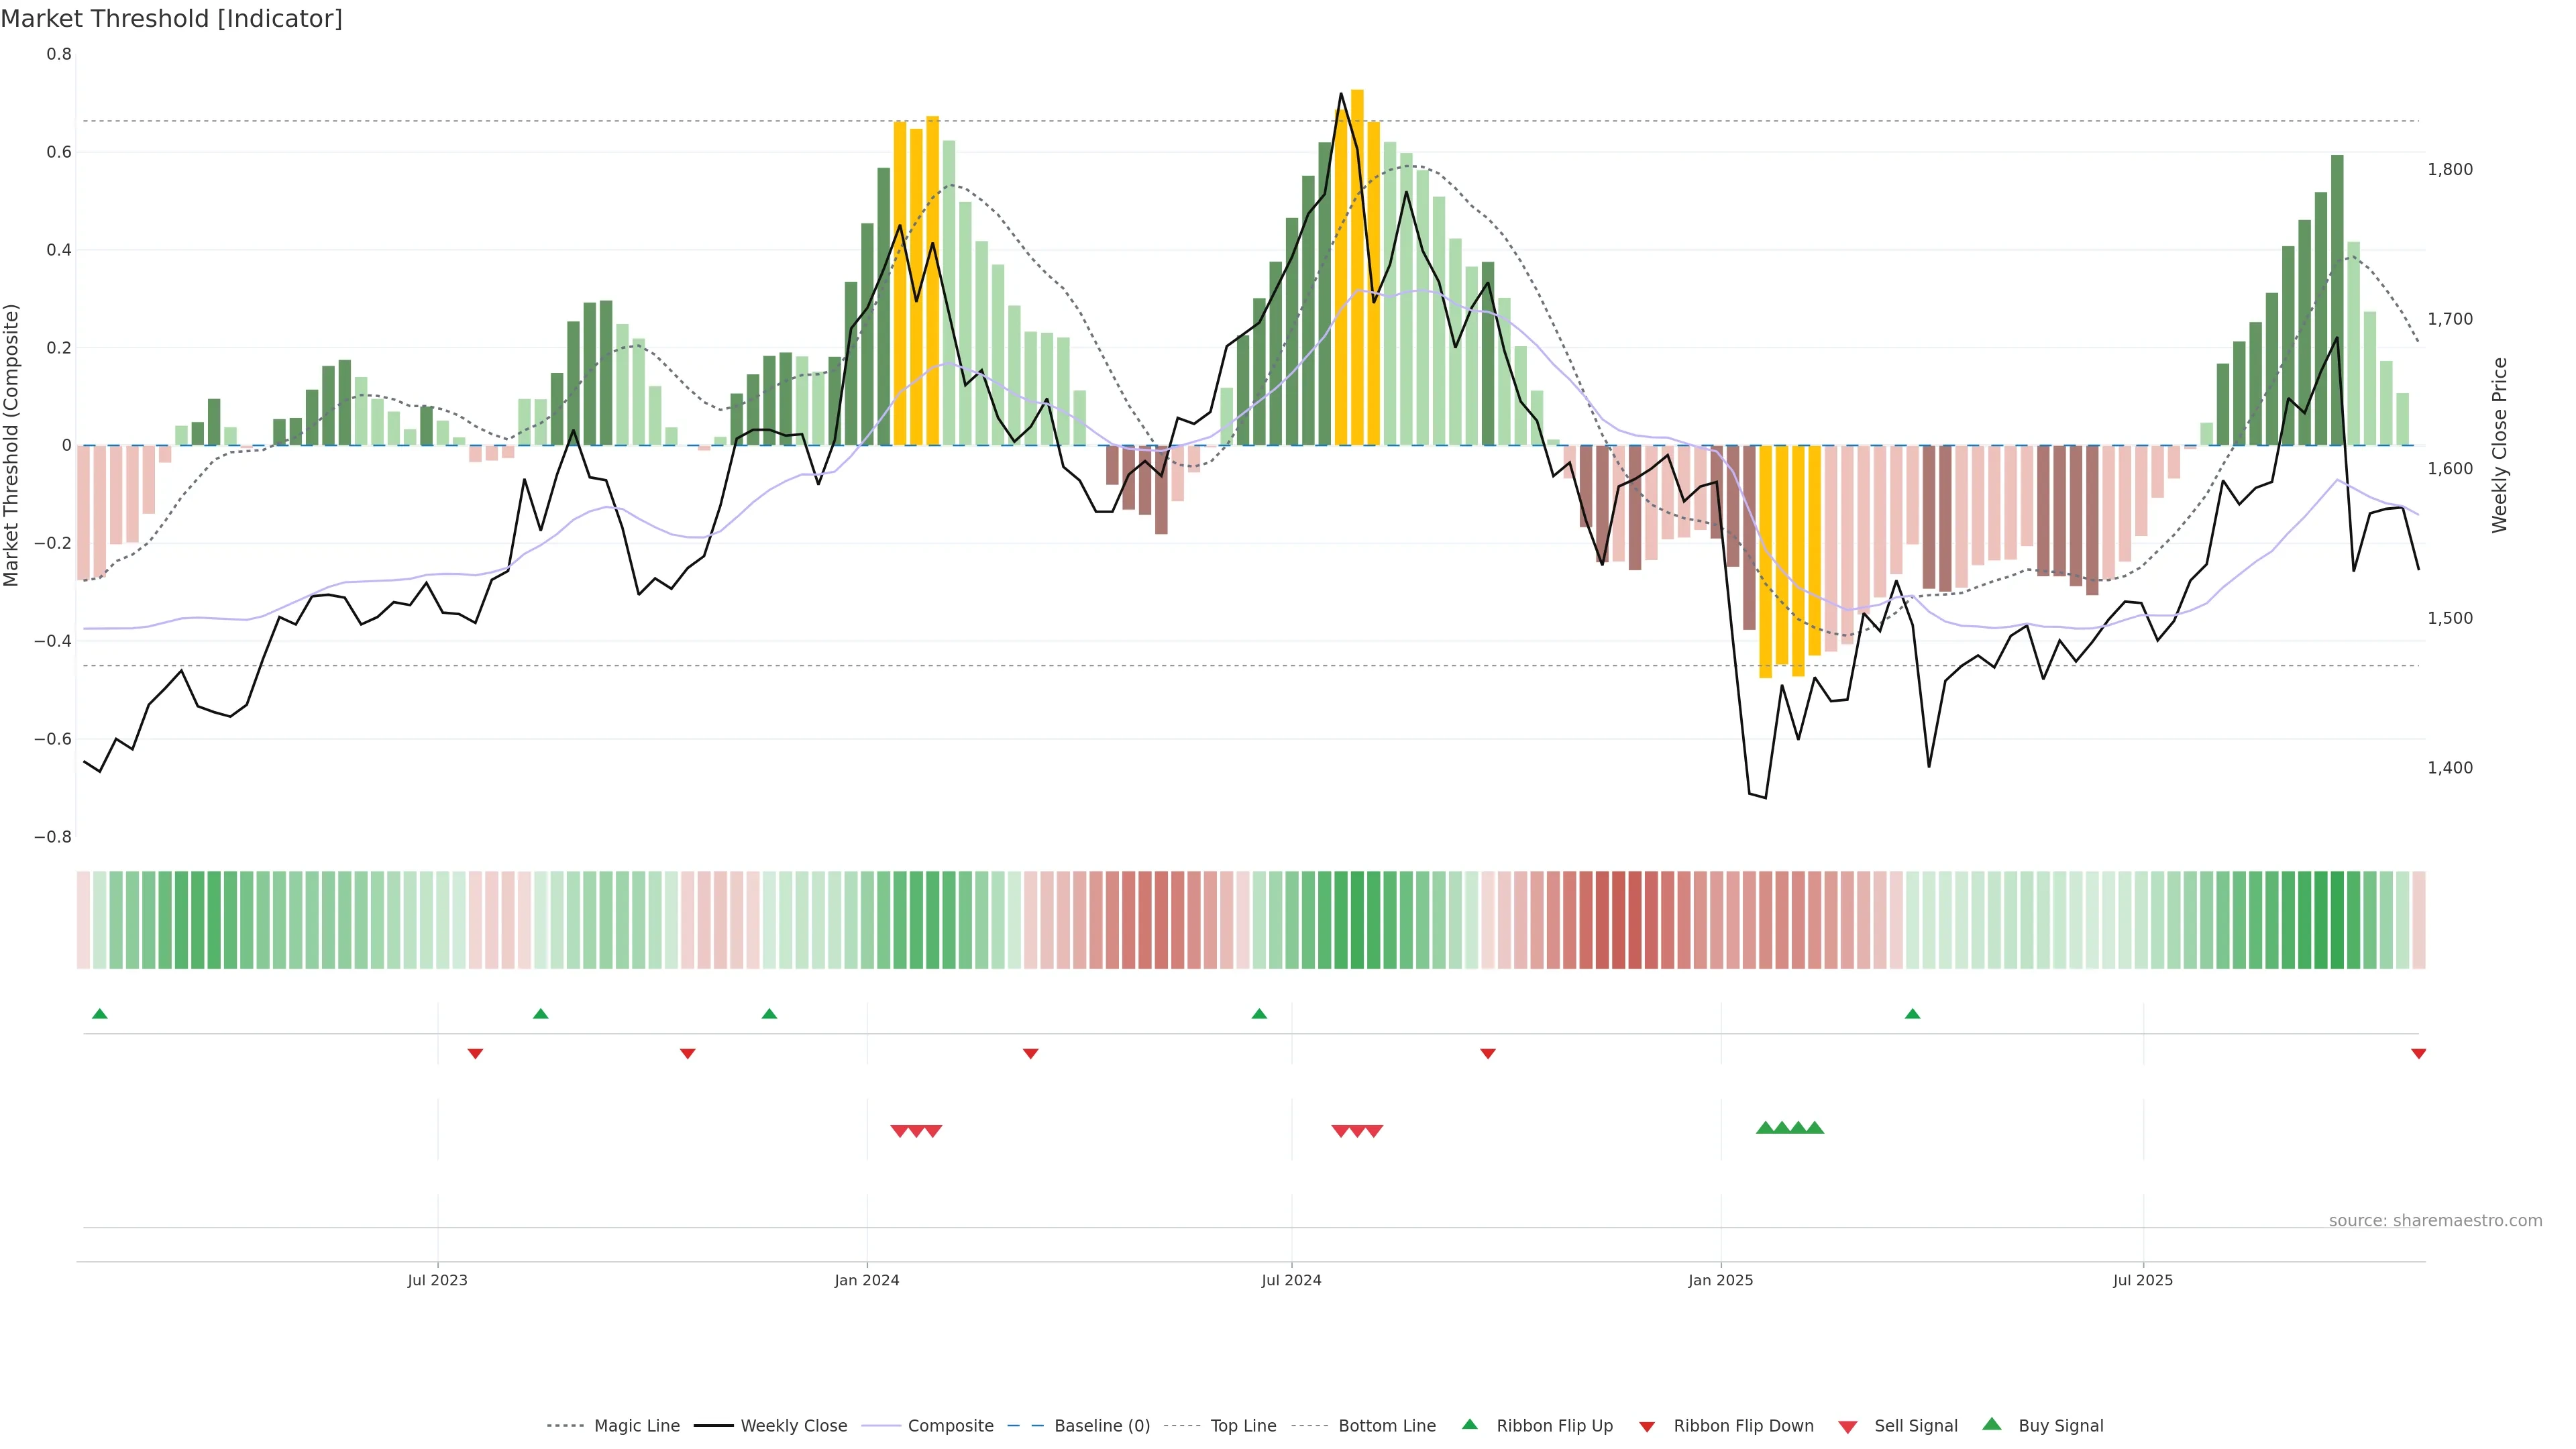Click the latest red Ribbon Flip Down marker

point(2418,1054)
